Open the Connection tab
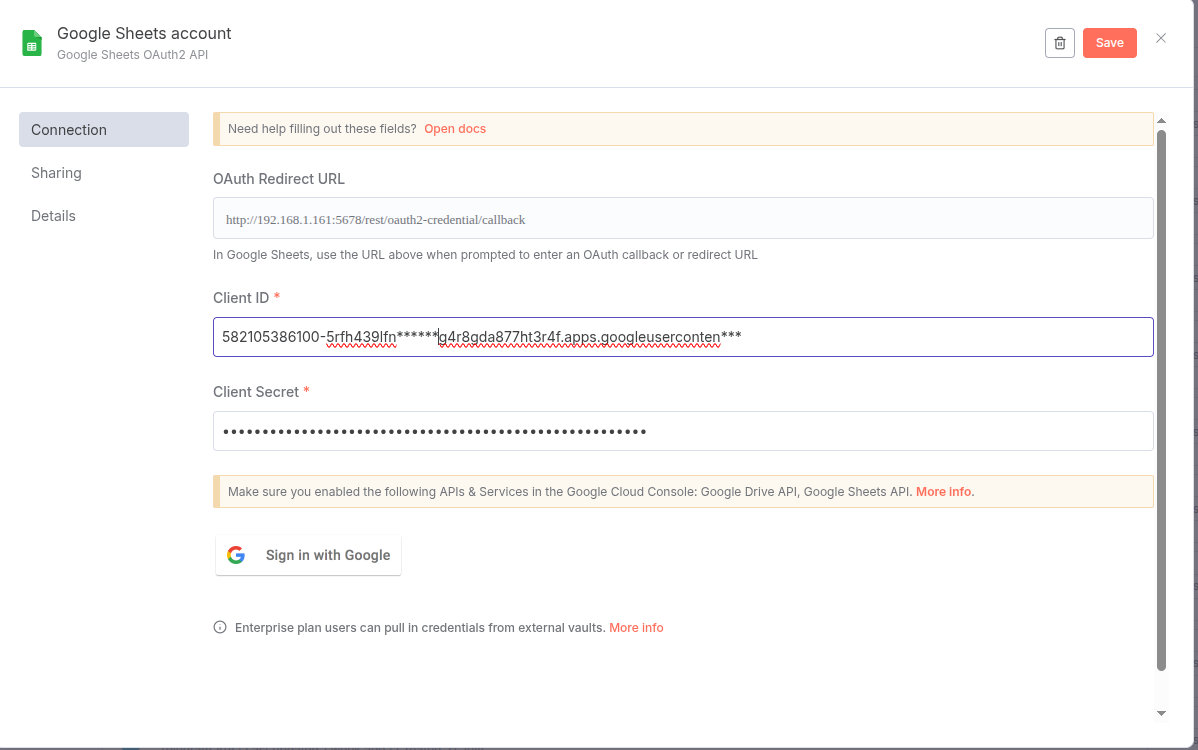1198x750 pixels. pyautogui.click(x=104, y=130)
